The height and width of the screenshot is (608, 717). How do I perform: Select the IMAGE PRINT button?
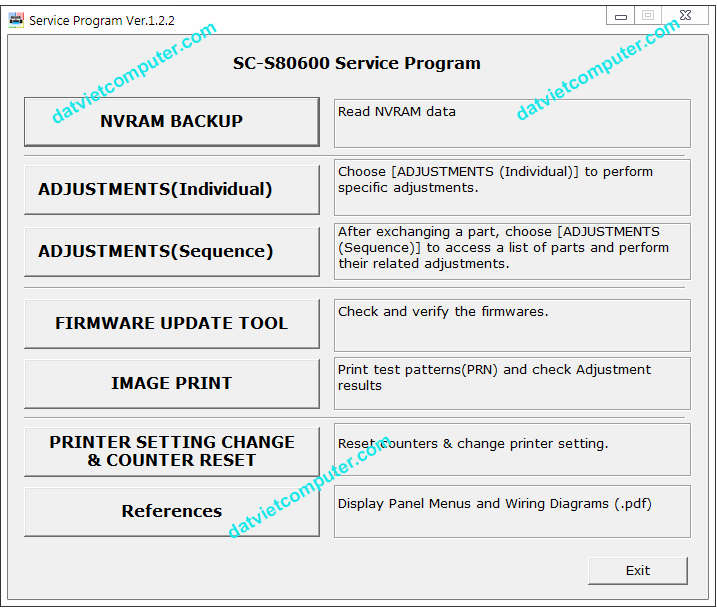171,384
